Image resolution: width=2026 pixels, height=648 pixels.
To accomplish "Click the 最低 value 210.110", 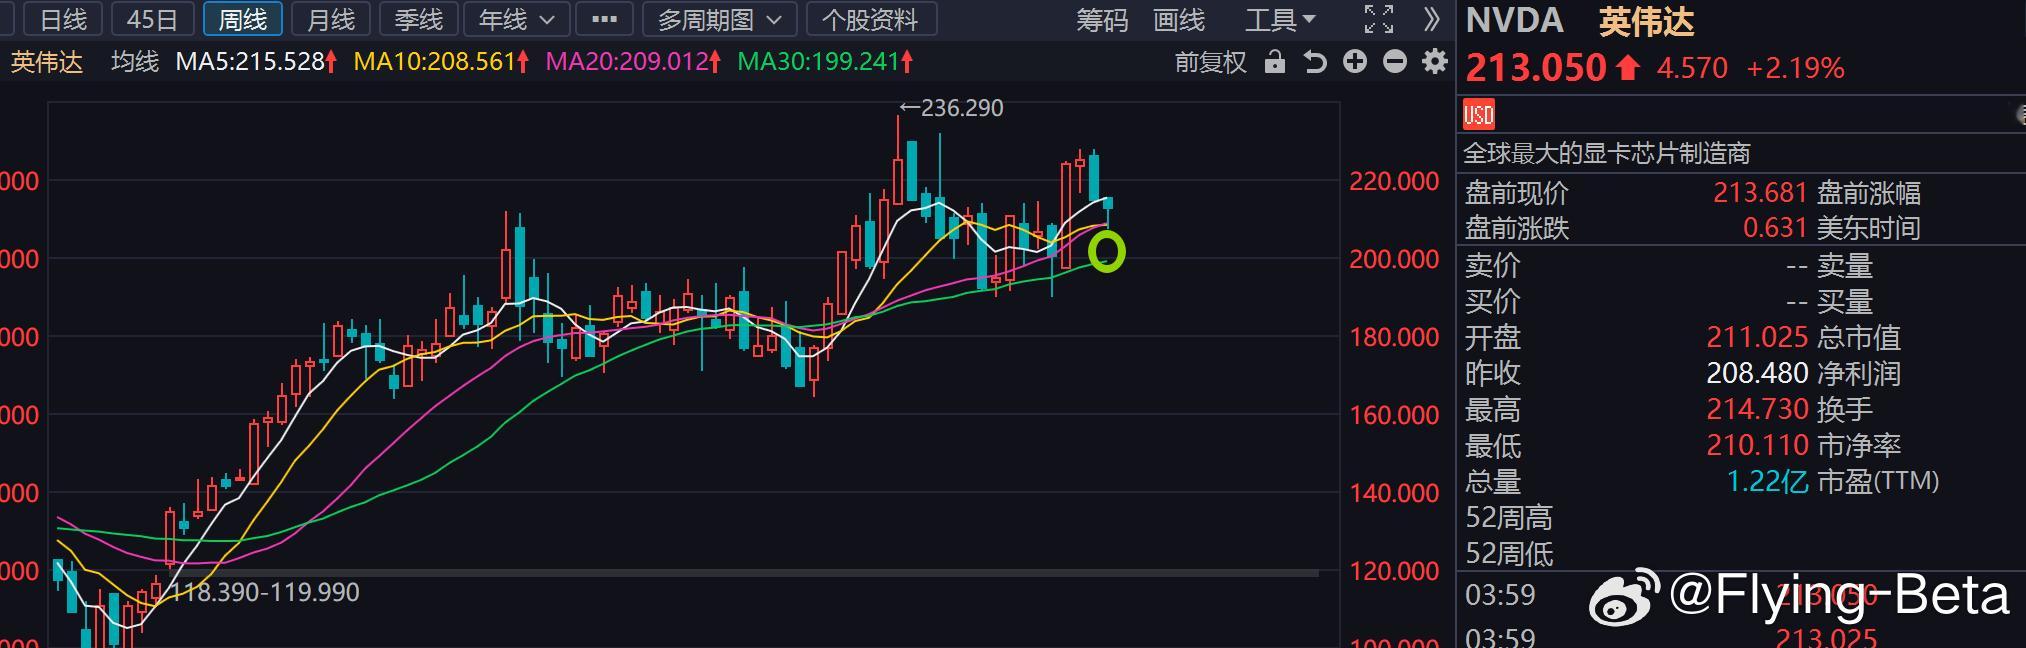I will point(1757,445).
